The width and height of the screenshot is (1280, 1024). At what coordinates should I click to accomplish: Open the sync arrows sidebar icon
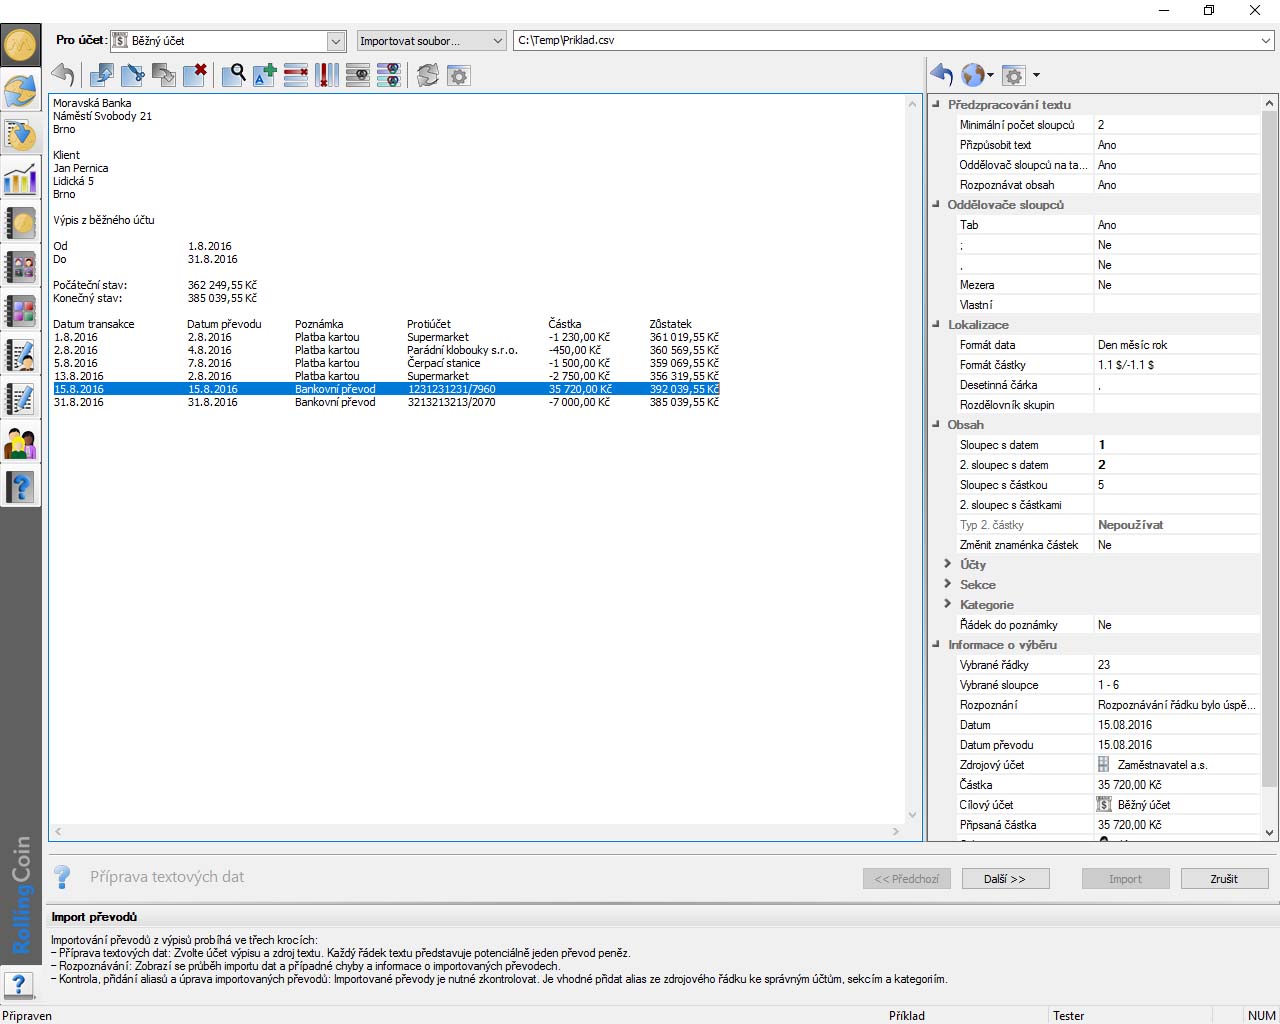tap(20, 91)
